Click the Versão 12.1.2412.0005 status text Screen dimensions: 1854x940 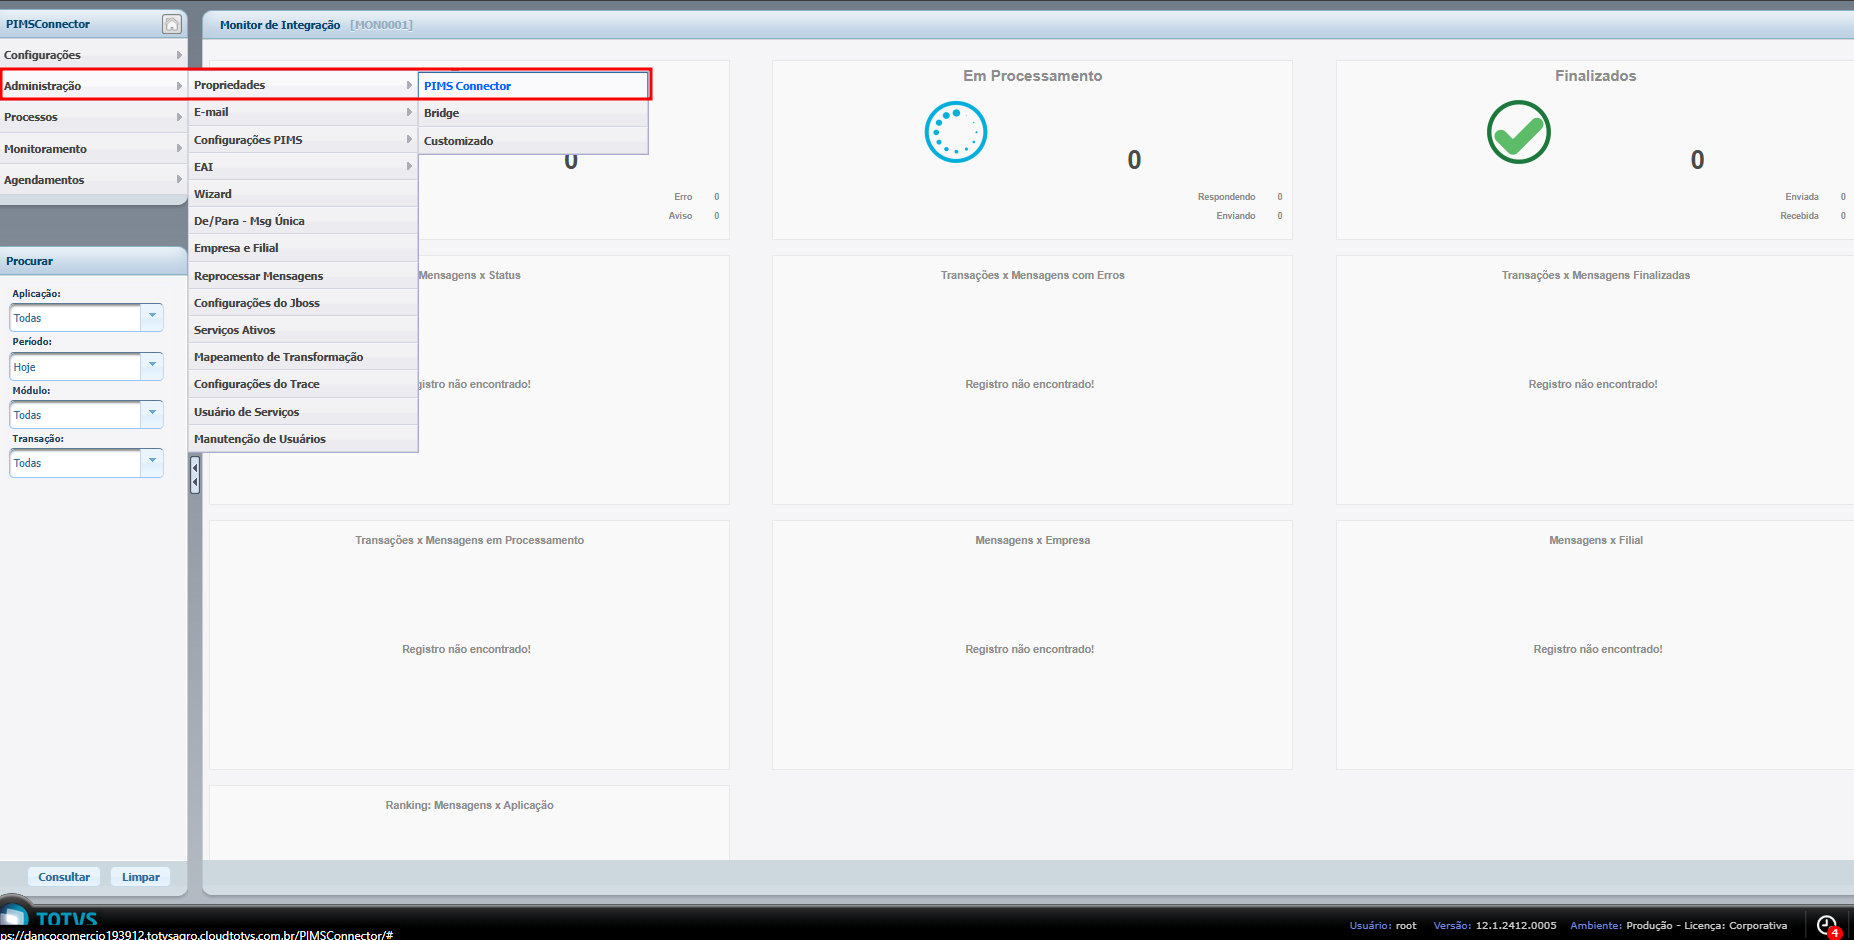click(x=1495, y=926)
